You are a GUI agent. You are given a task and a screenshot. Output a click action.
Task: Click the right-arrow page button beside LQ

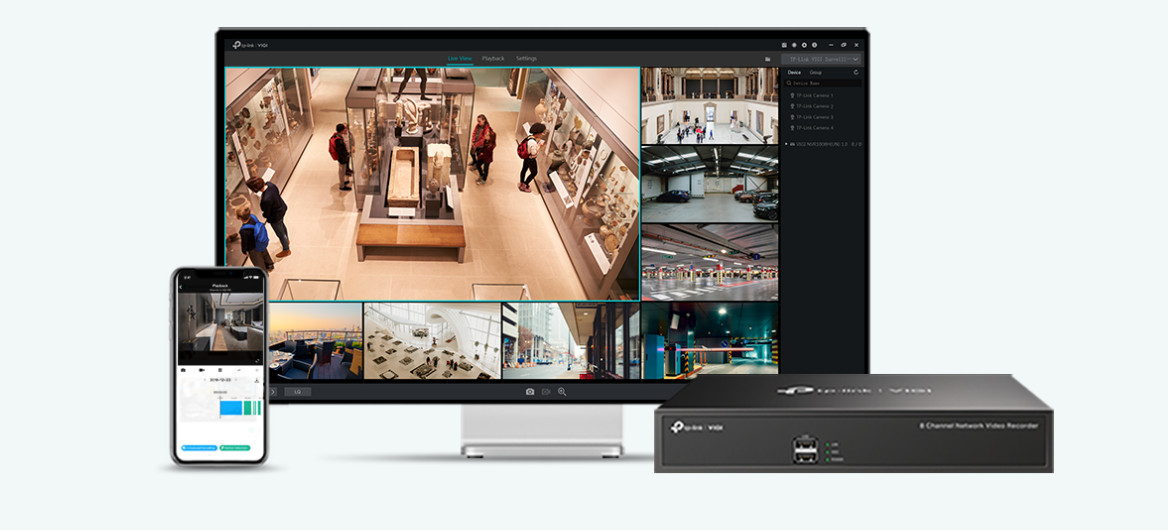pos(273,392)
